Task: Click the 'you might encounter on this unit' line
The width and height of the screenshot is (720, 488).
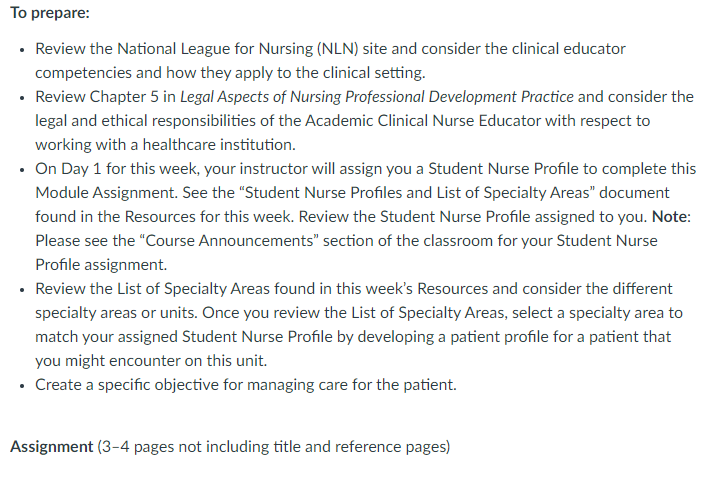Action: 151,361
